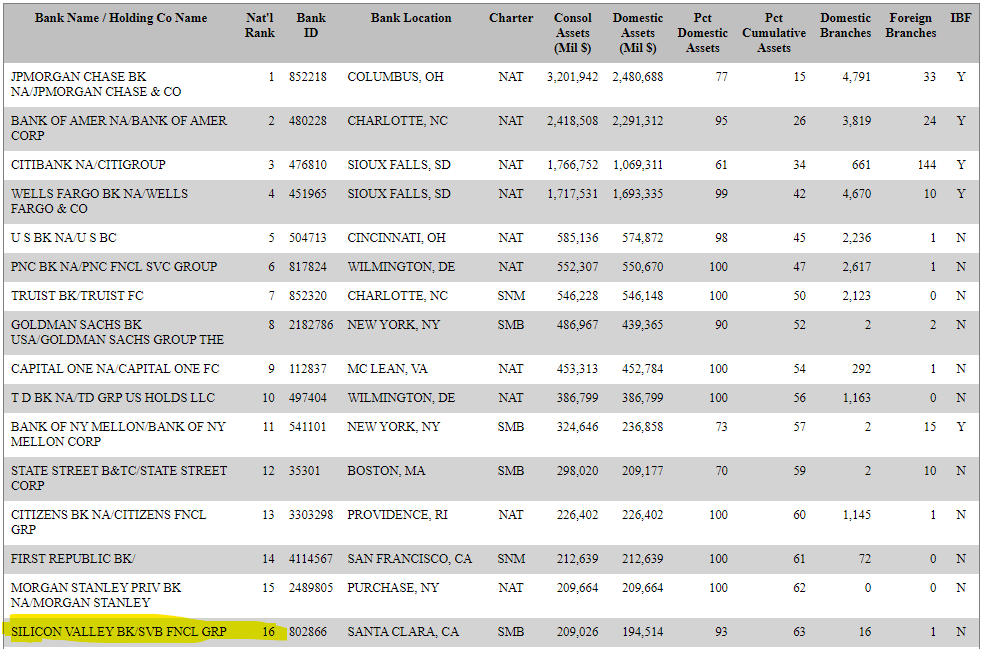Click domestic branches value 4,670
Viewport: 981px width, 649px height.
click(x=856, y=194)
